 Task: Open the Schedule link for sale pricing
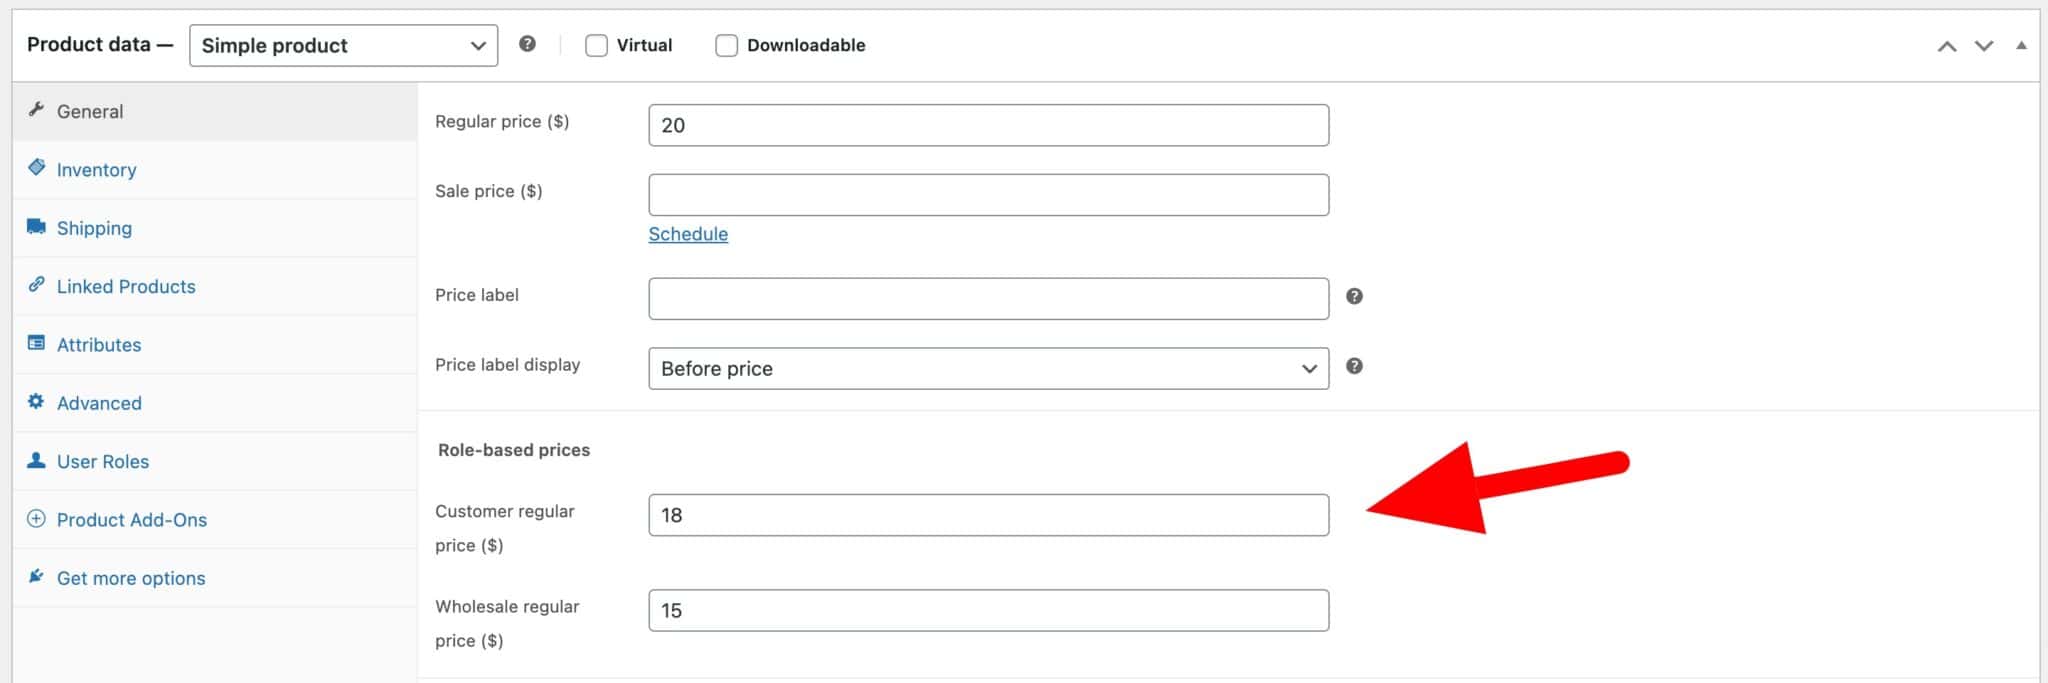[x=688, y=233]
